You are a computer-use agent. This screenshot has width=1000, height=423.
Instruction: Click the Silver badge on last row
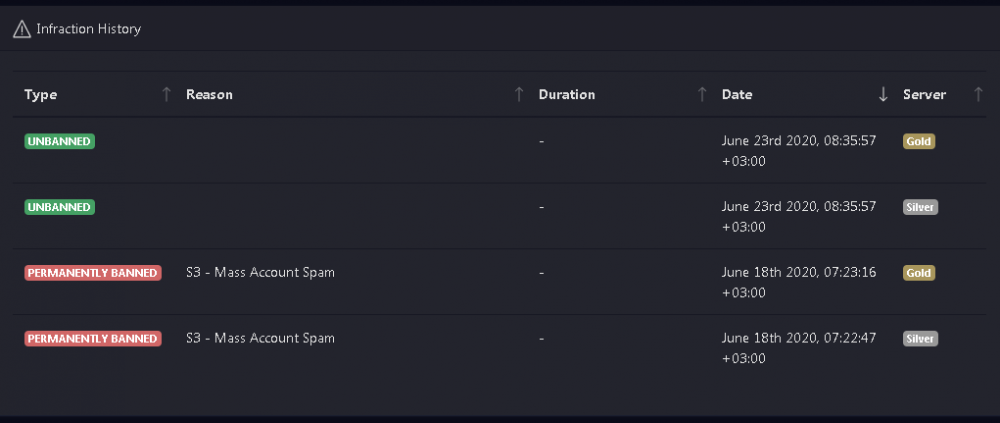[920, 339]
